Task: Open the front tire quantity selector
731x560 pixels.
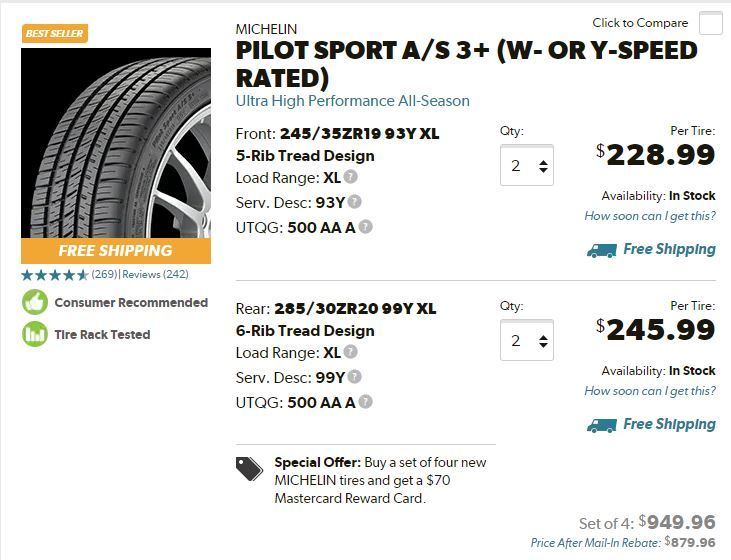Action: click(527, 166)
